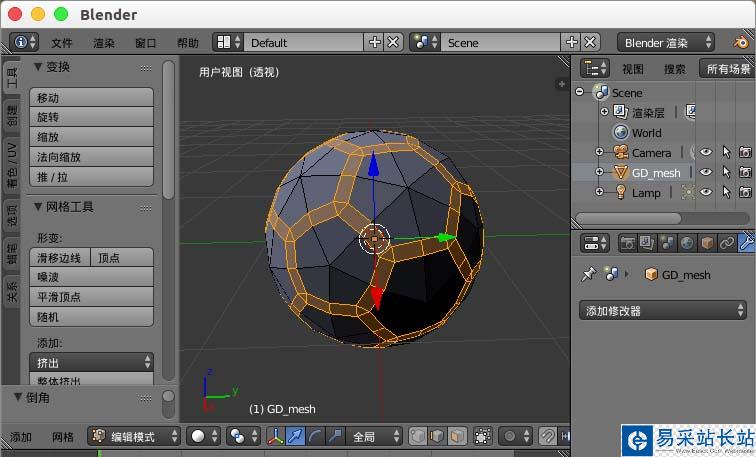Toggle limit selection to visible
This screenshot has width=756, height=457.
pos(483,436)
